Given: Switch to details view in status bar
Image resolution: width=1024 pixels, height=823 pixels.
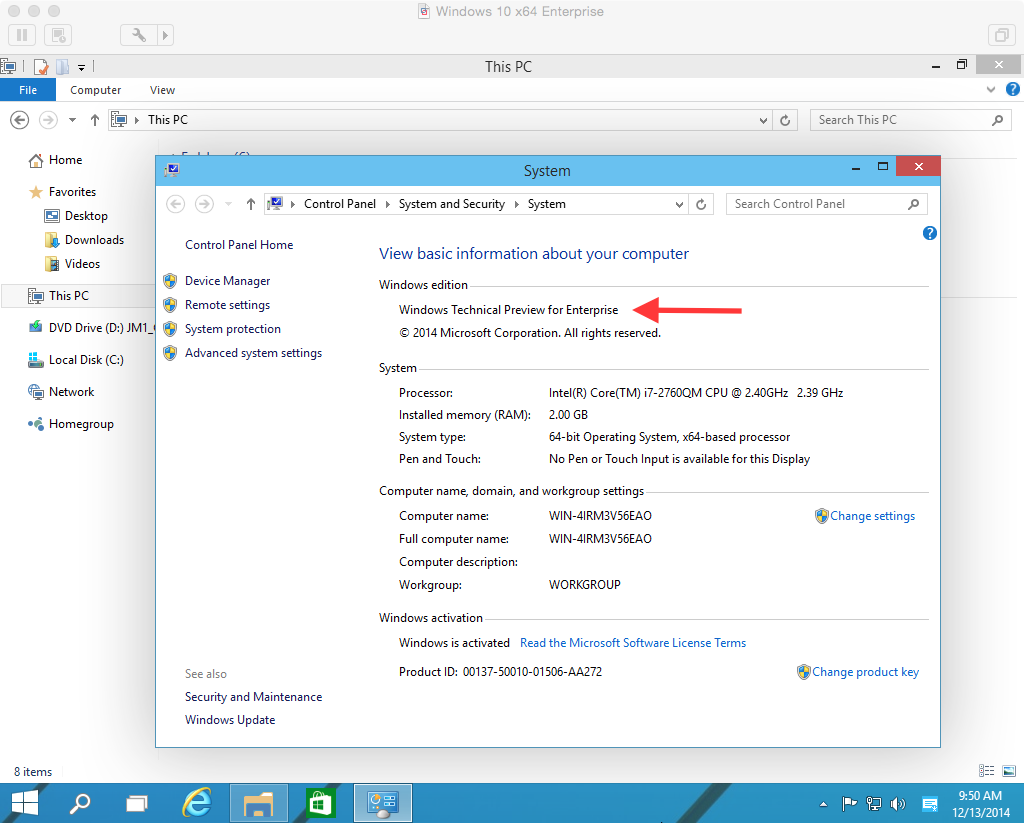Looking at the screenshot, I should 986,771.
